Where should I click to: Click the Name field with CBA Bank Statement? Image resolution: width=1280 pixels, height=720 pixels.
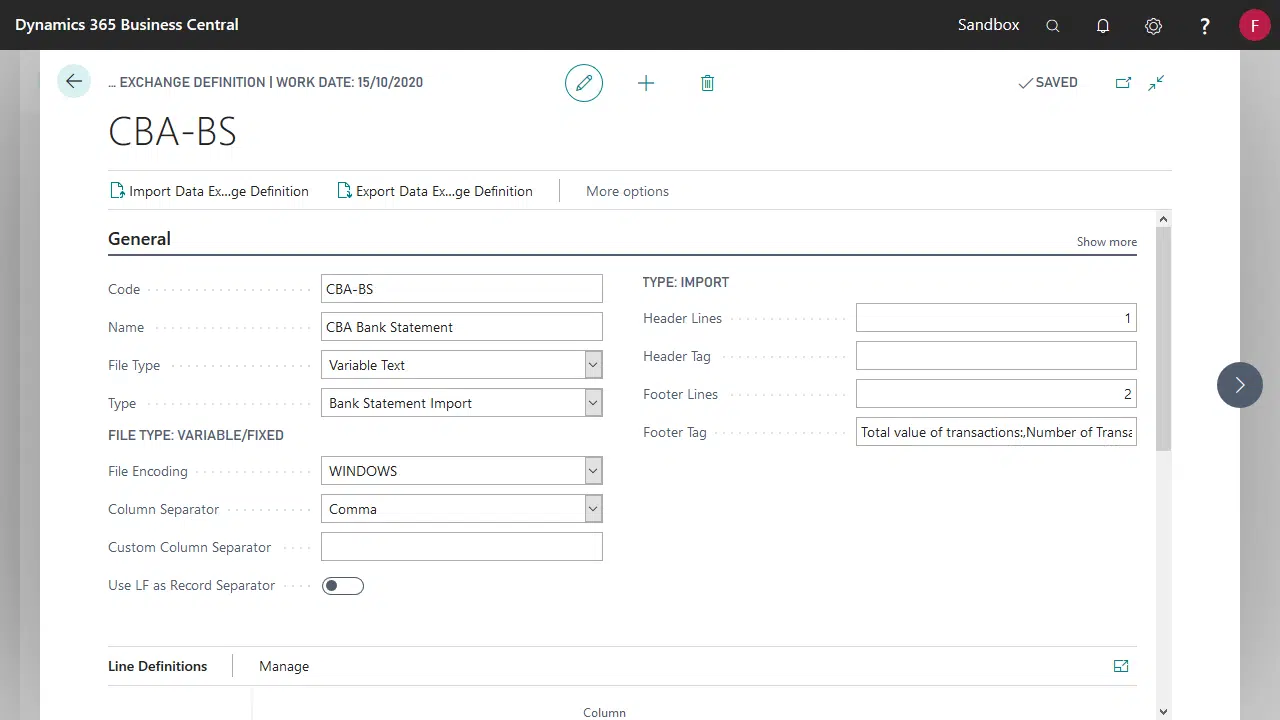462,327
